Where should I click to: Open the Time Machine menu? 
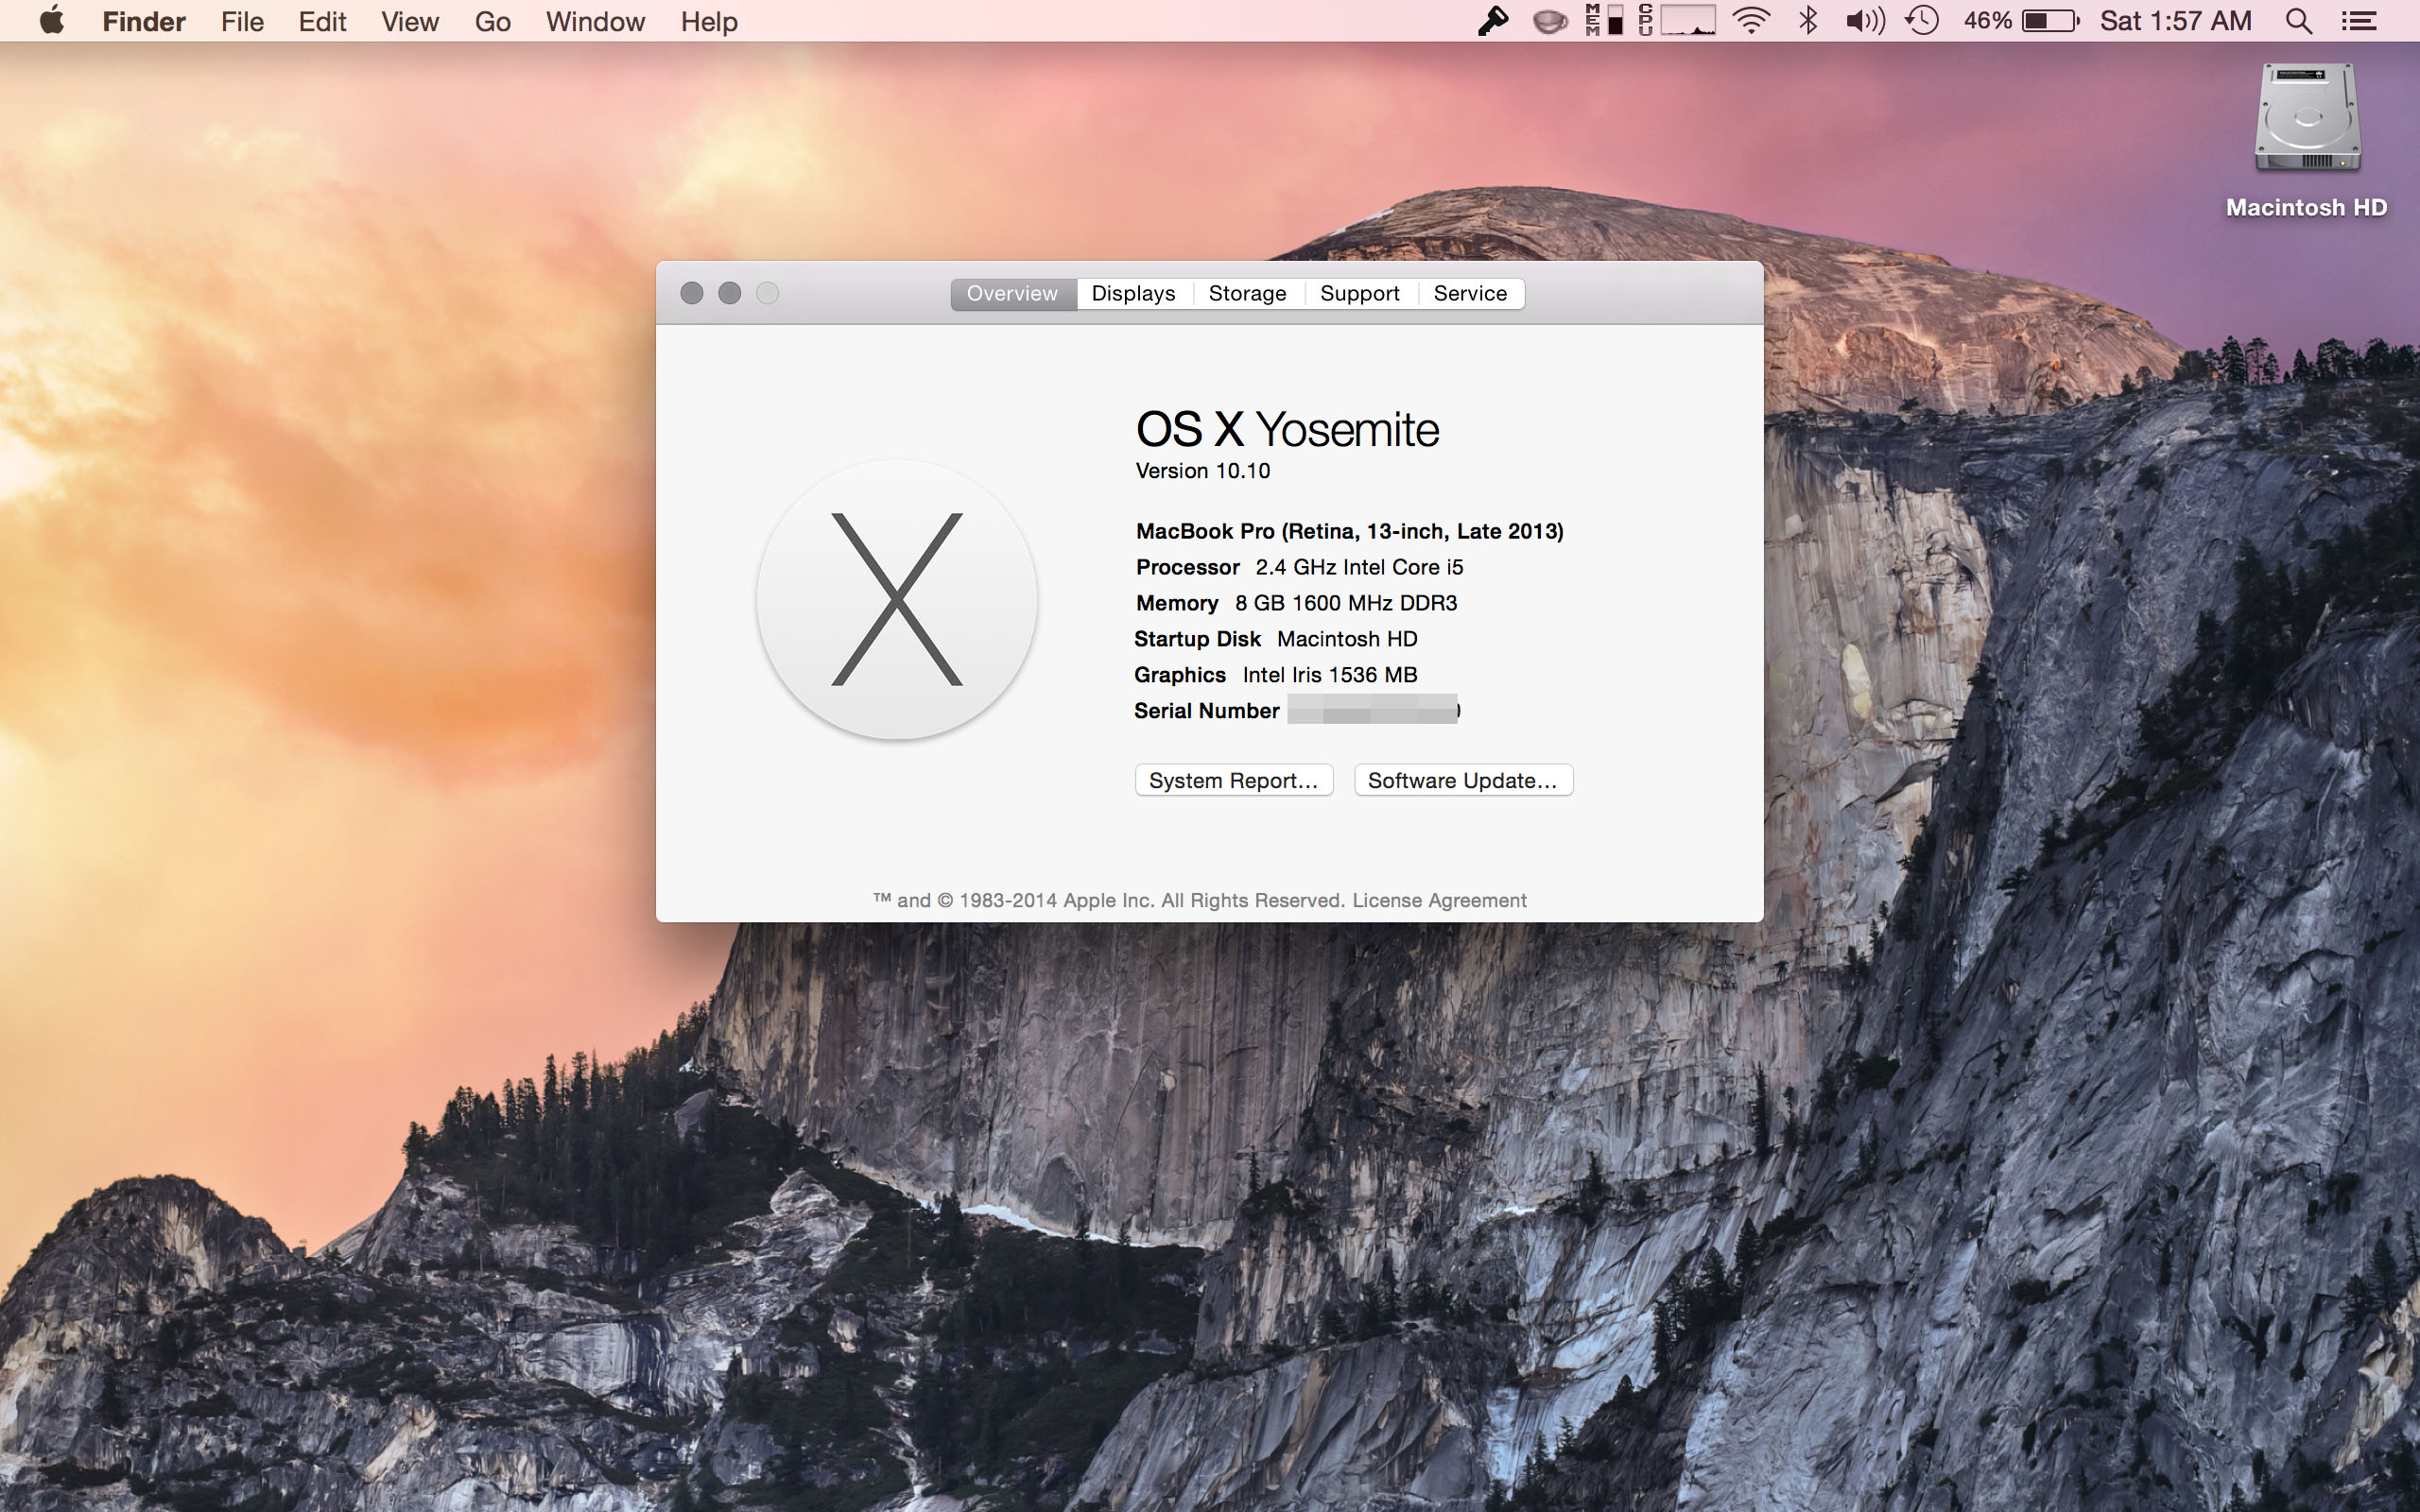(x=1922, y=21)
